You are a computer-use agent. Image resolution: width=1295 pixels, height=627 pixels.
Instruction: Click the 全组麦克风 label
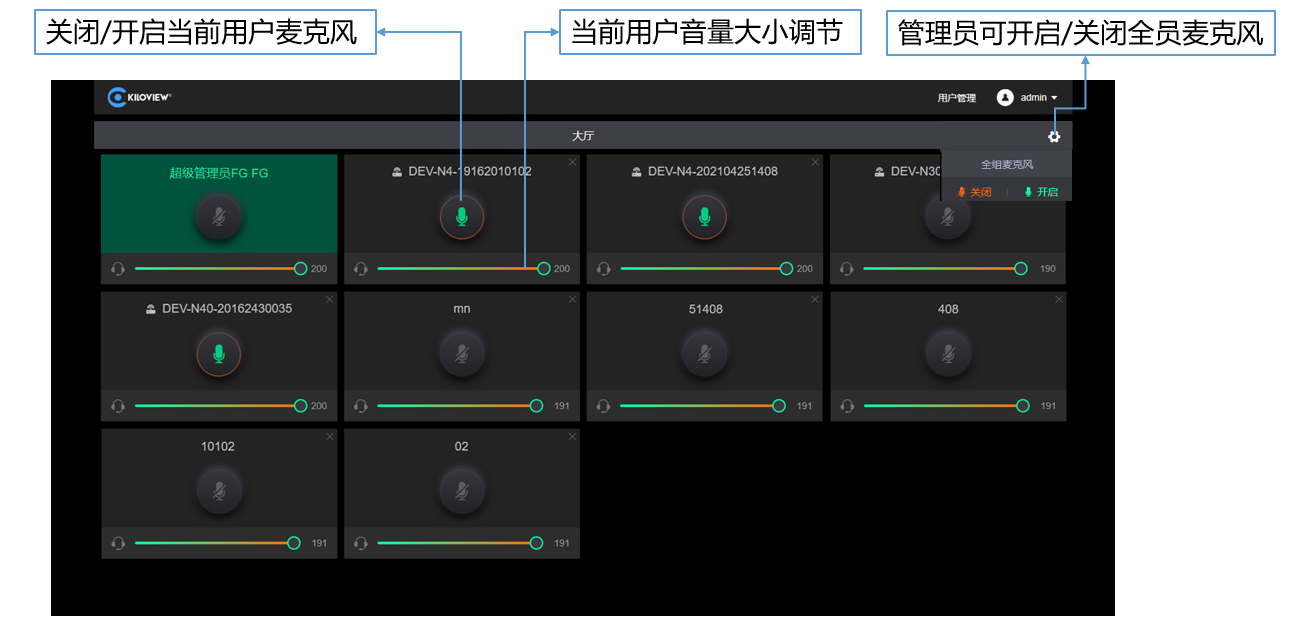point(1007,164)
